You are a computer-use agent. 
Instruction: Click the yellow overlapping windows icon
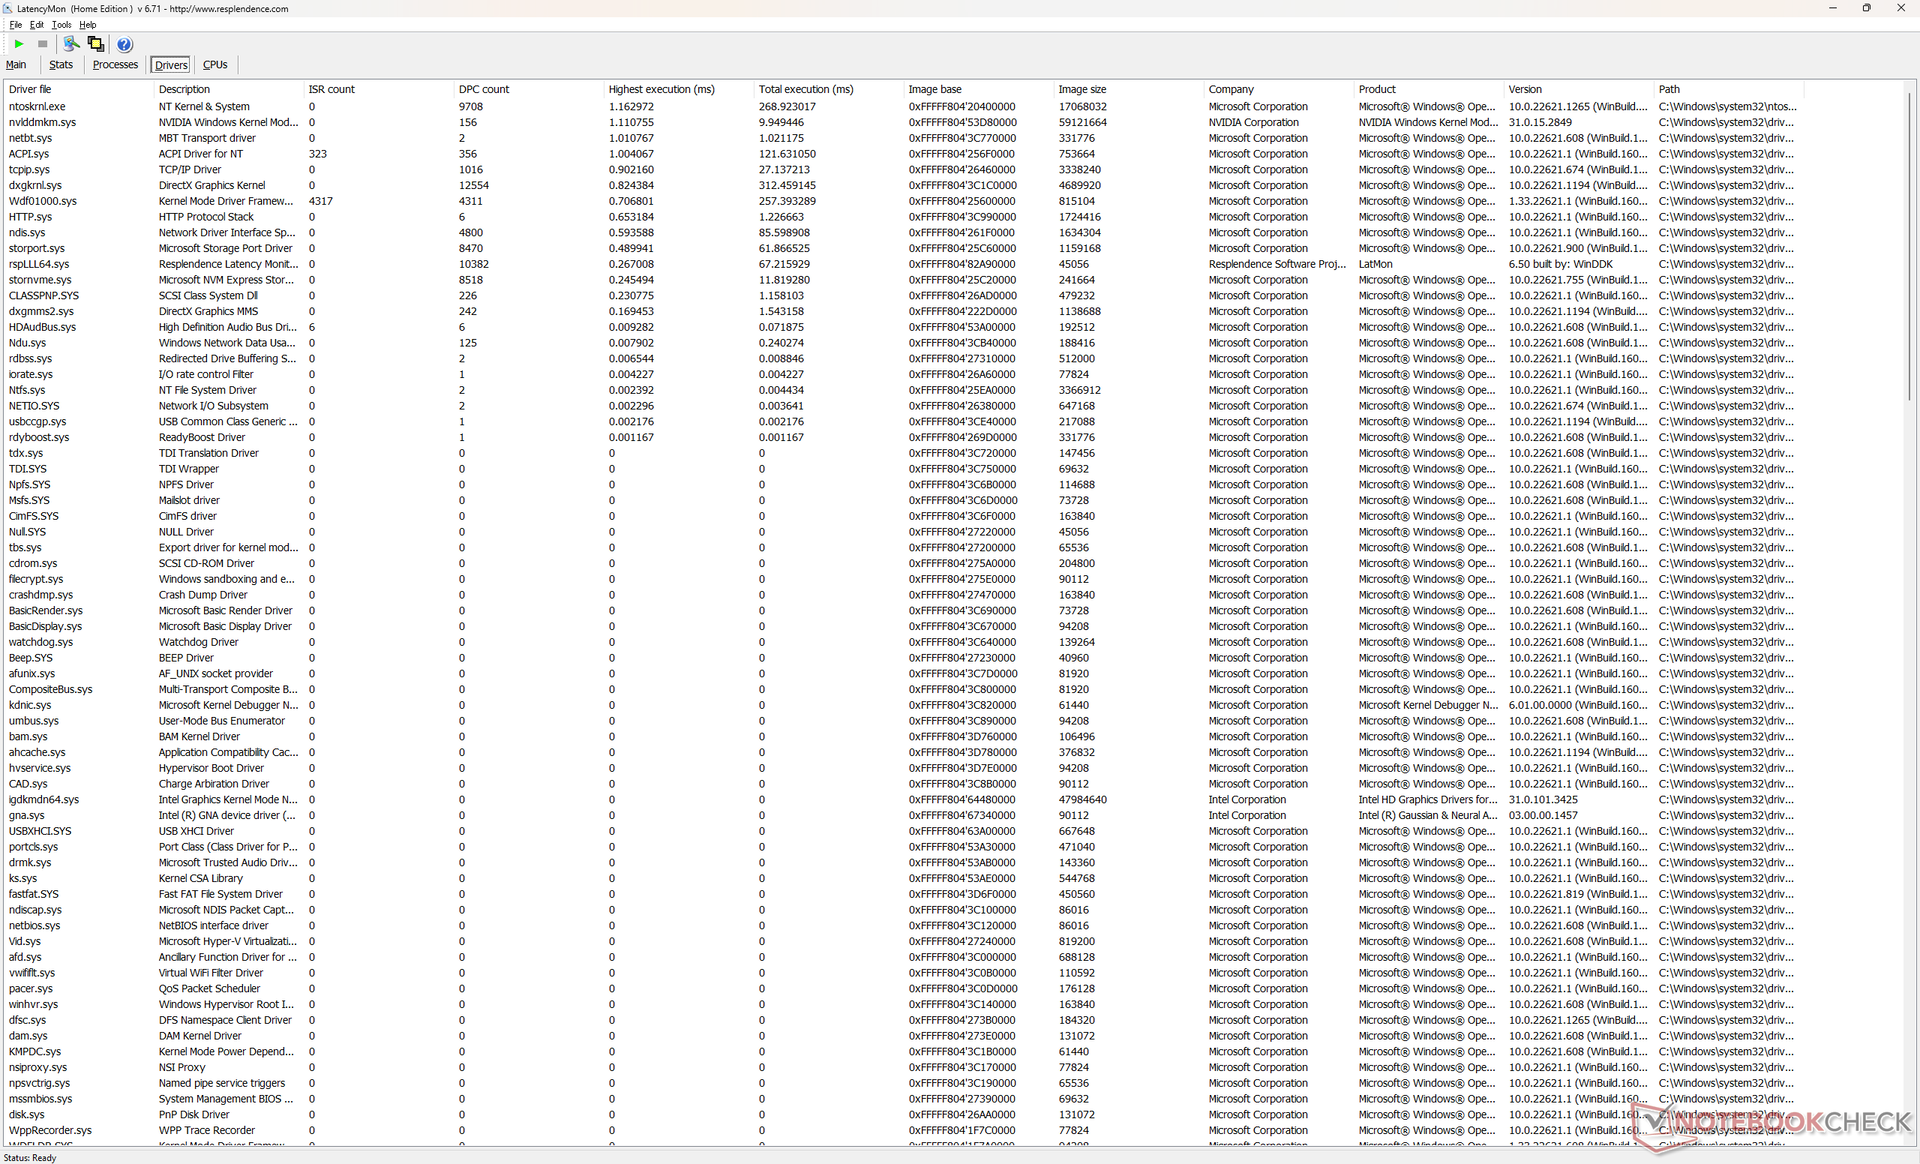[96, 44]
